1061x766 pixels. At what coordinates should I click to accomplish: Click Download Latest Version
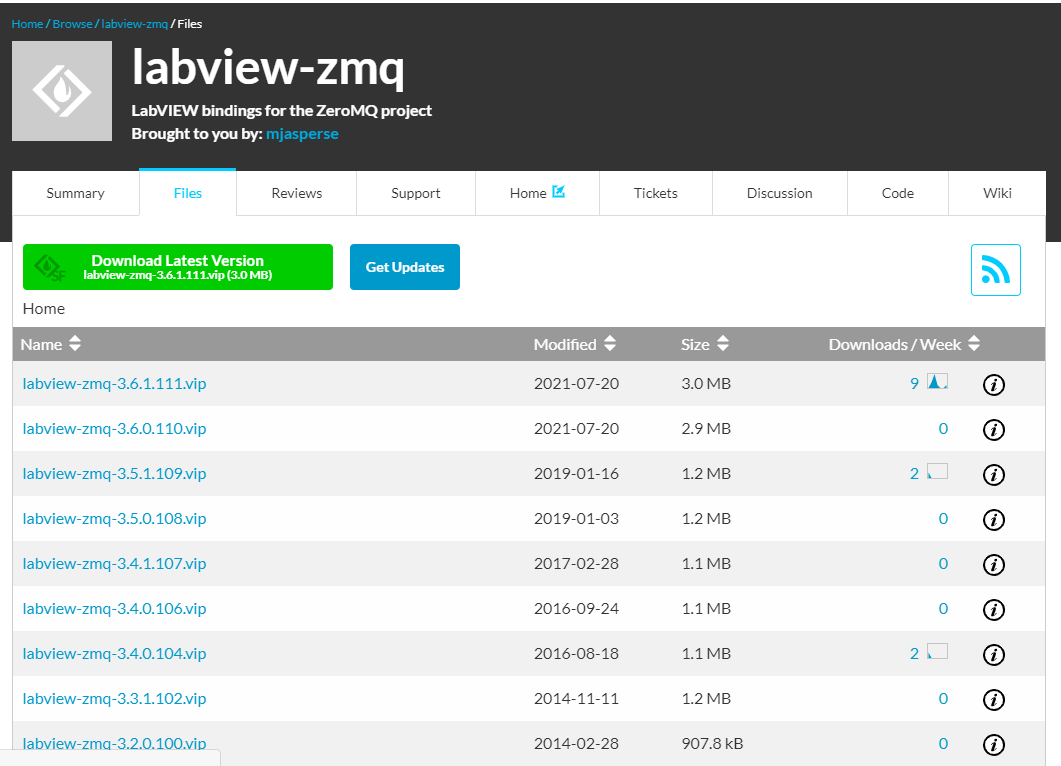click(x=178, y=266)
